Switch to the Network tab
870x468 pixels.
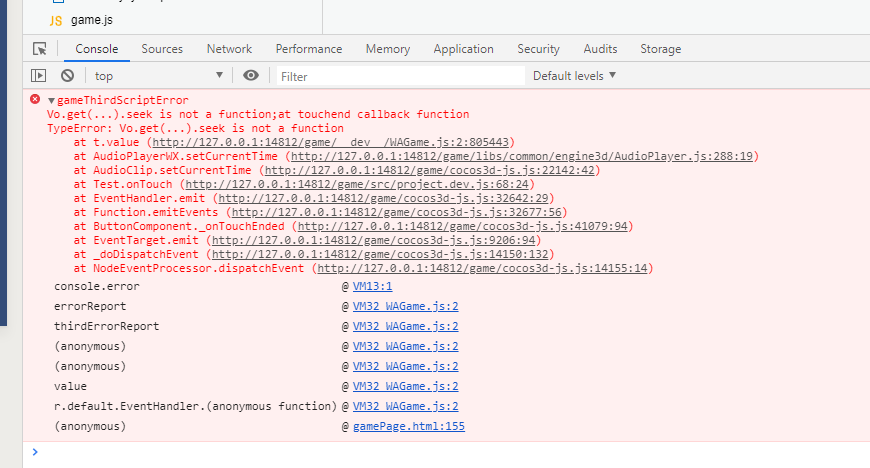click(229, 49)
